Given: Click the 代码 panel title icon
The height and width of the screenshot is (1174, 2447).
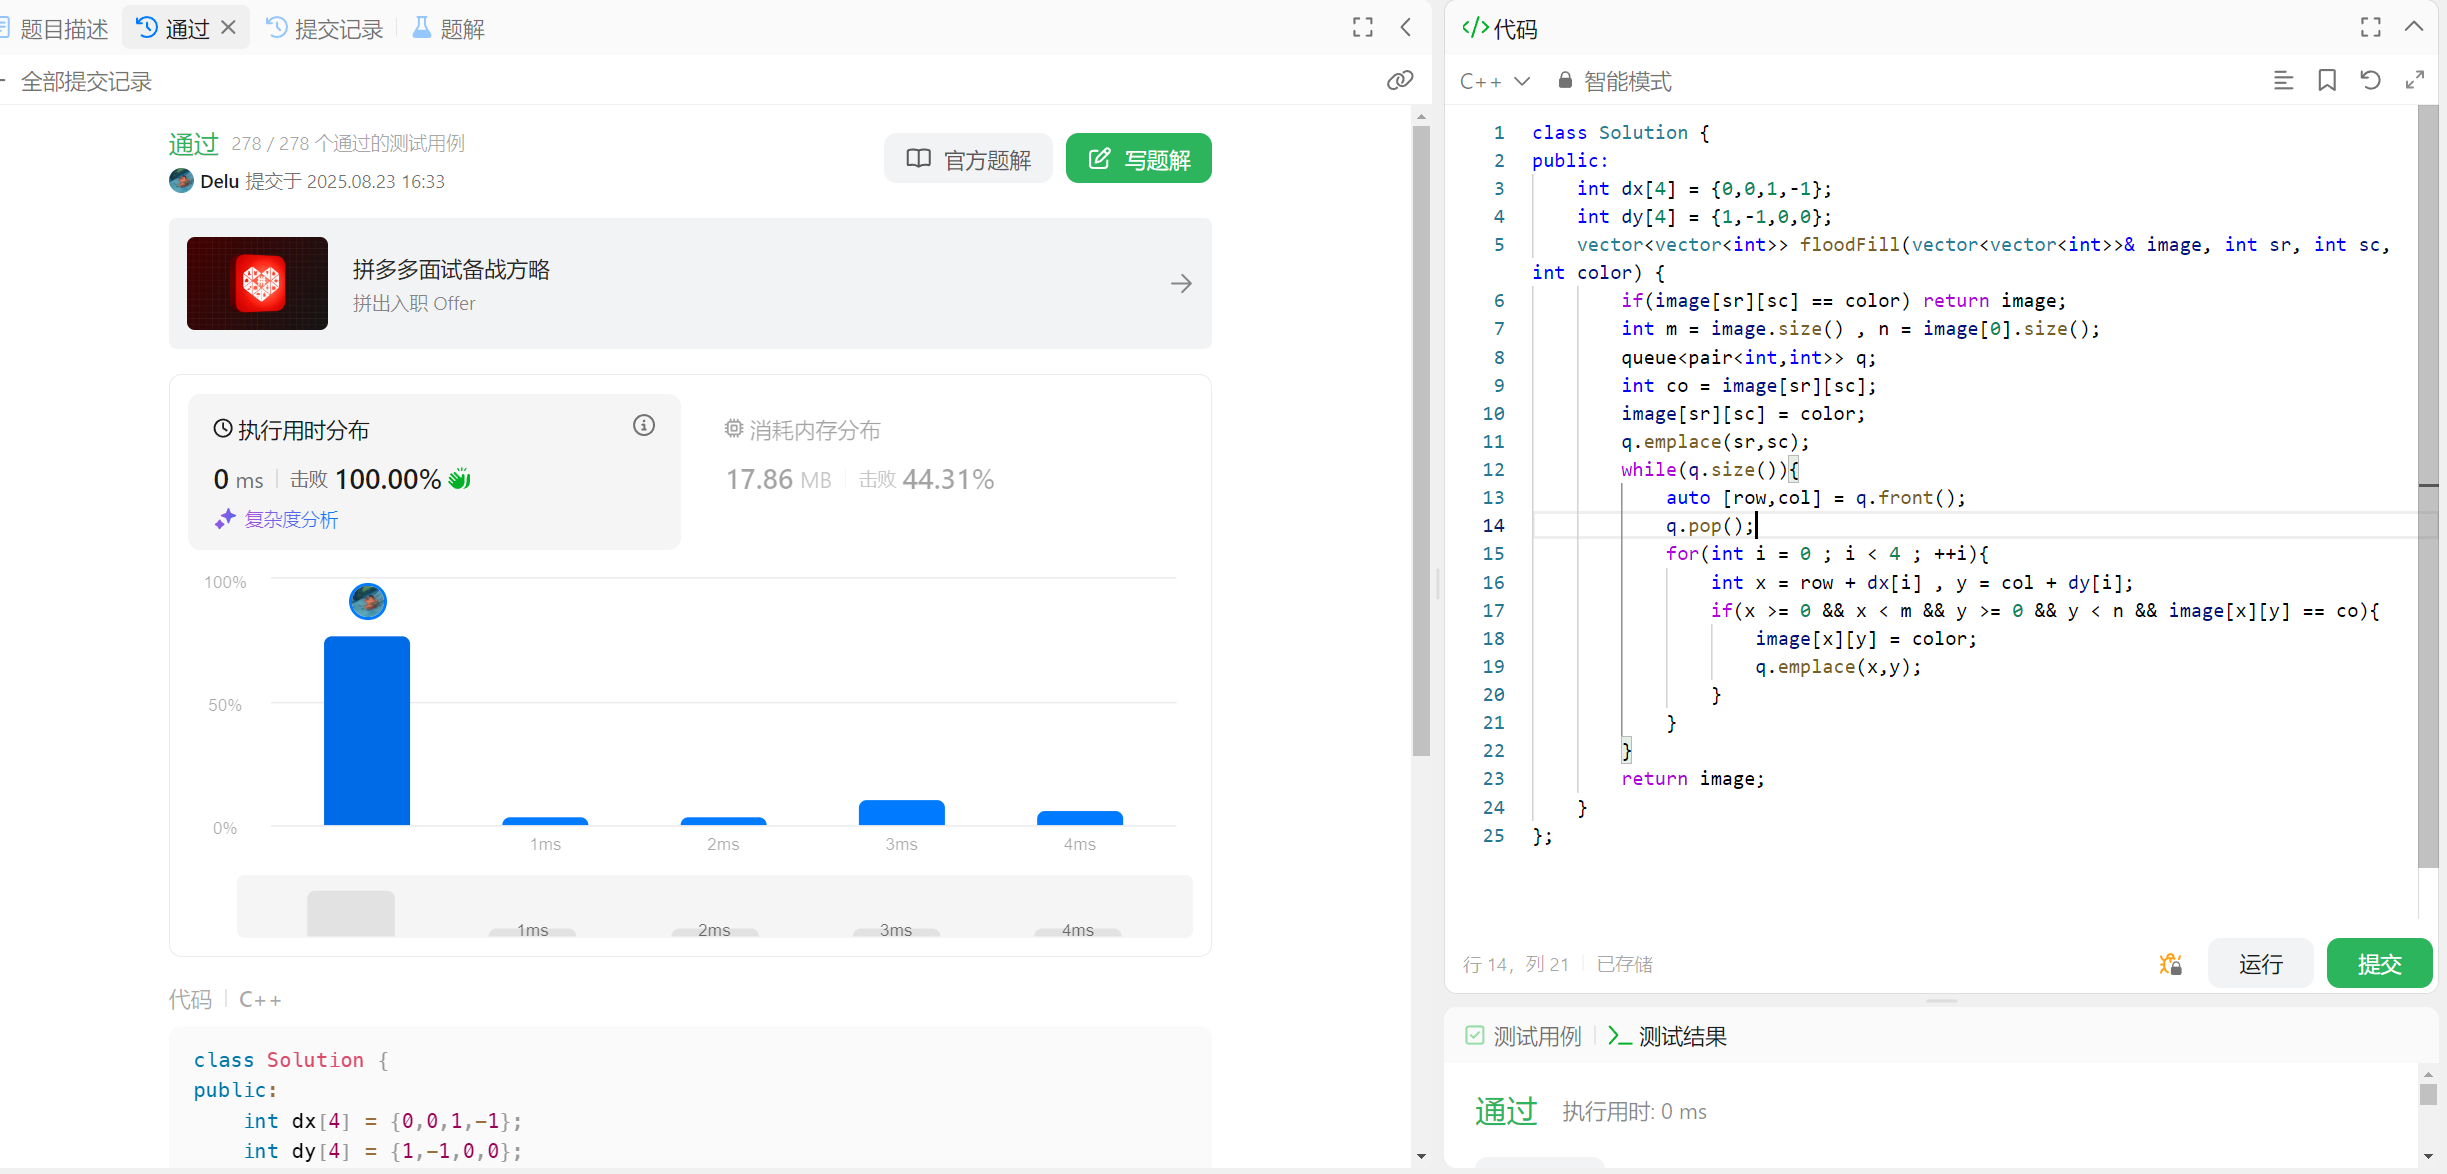Looking at the screenshot, I should pyautogui.click(x=1475, y=28).
